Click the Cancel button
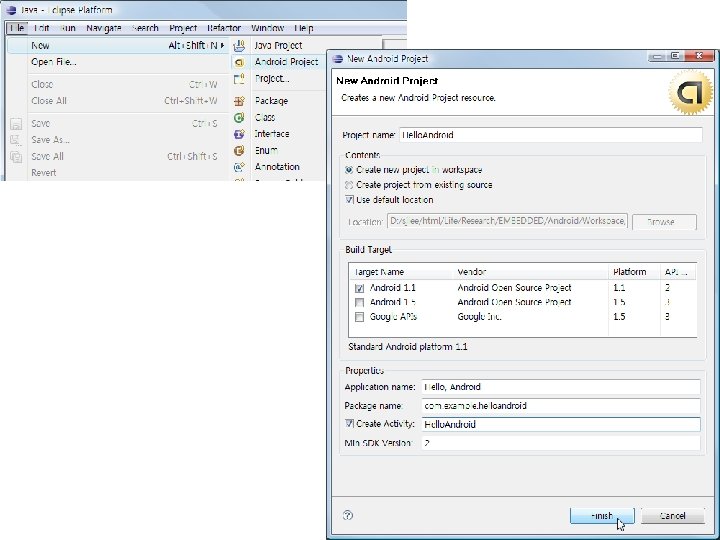Image resolution: width=720 pixels, height=540 pixels. pos(673,516)
